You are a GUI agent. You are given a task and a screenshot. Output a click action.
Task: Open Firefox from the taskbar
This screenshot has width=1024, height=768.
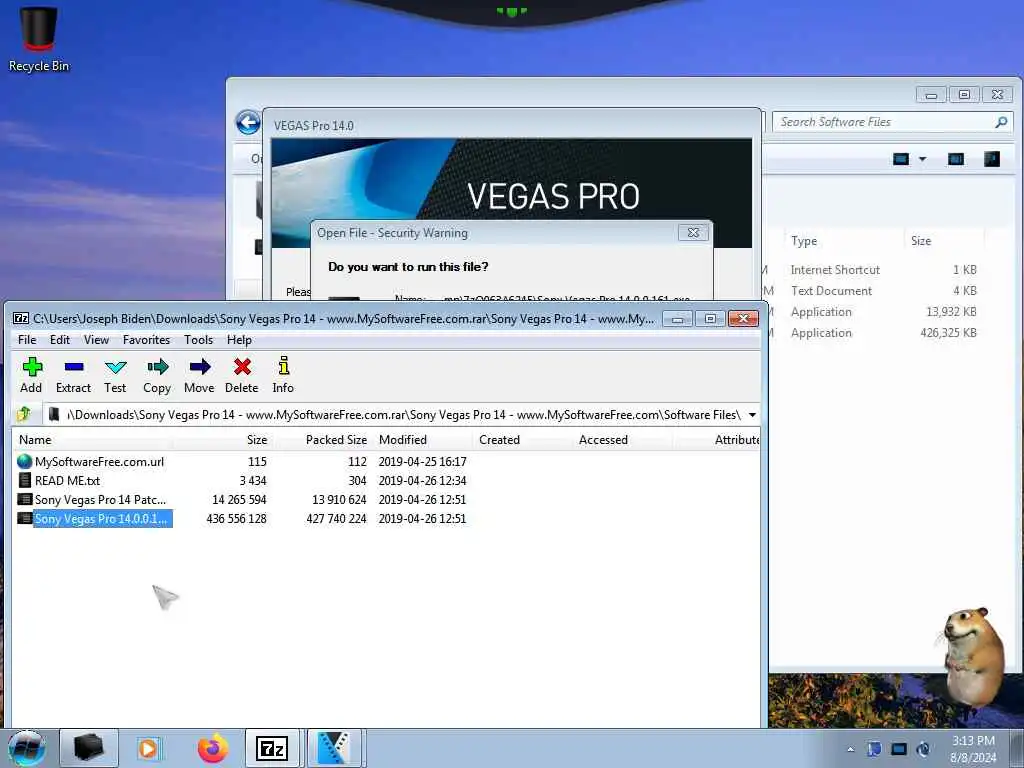pyautogui.click(x=213, y=748)
